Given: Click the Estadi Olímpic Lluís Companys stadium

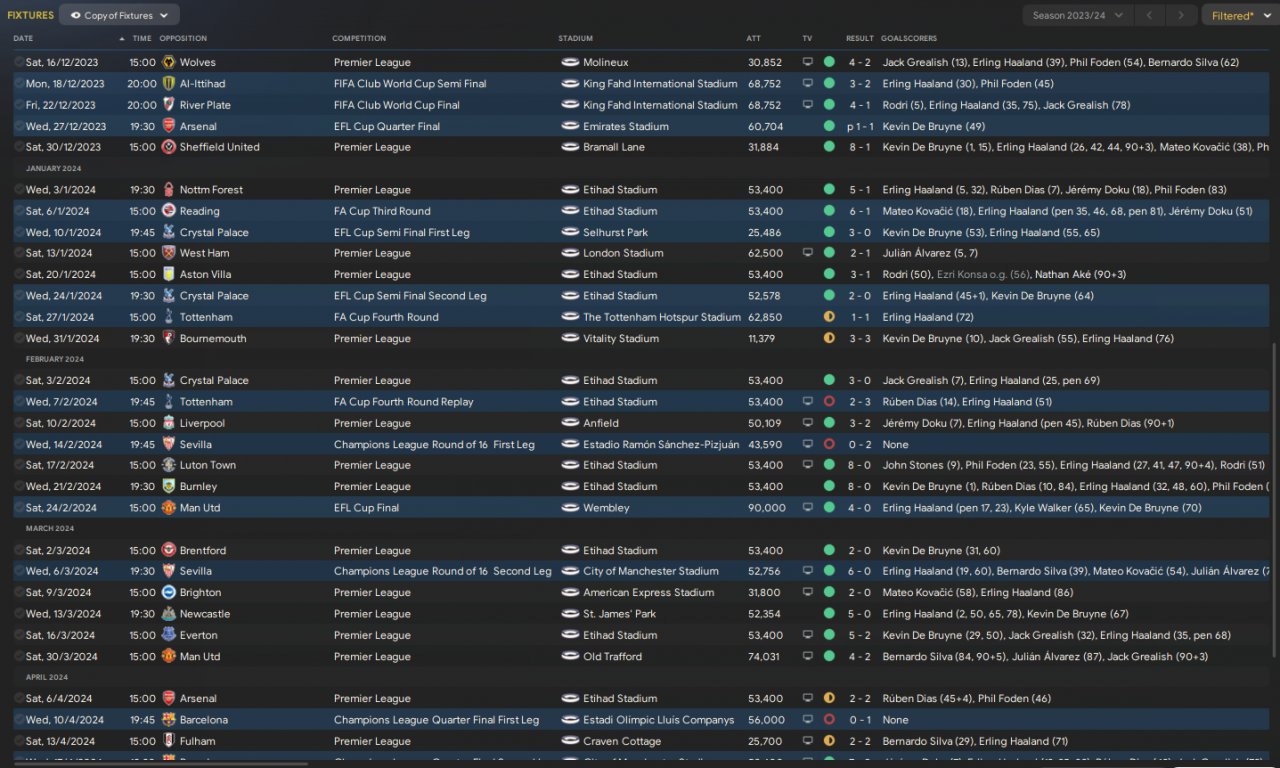Looking at the screenshot, I should tap(658, 720).
